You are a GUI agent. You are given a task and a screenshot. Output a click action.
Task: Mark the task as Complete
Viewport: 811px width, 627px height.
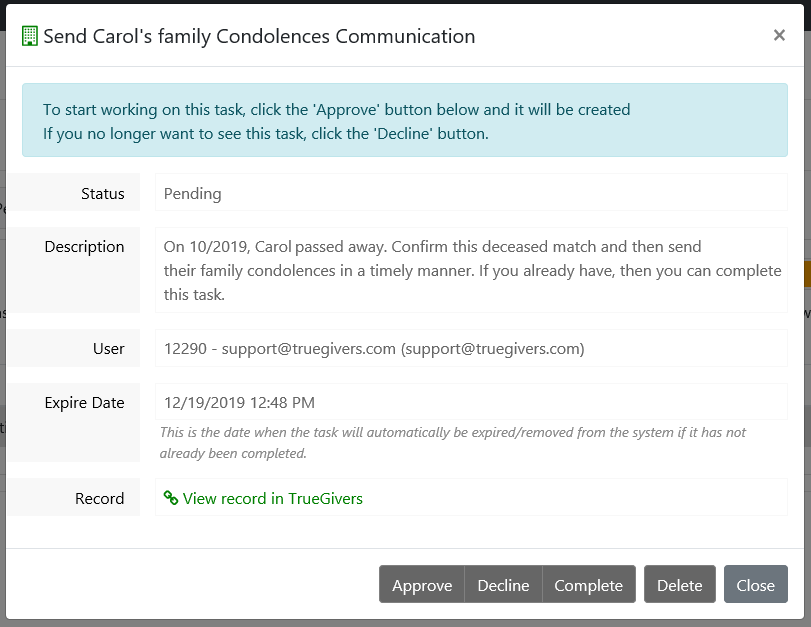point(589,585)
